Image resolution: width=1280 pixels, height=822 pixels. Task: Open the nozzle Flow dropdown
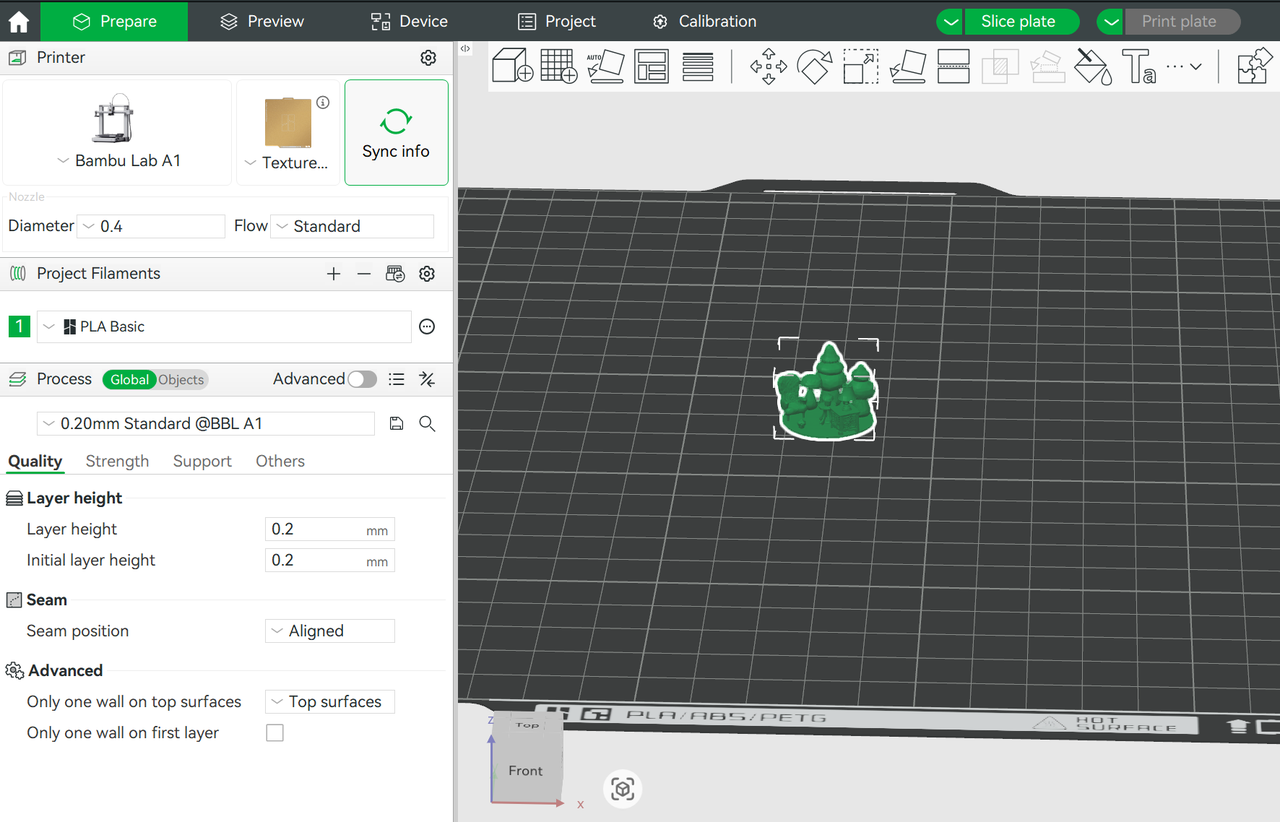(353, 227)
